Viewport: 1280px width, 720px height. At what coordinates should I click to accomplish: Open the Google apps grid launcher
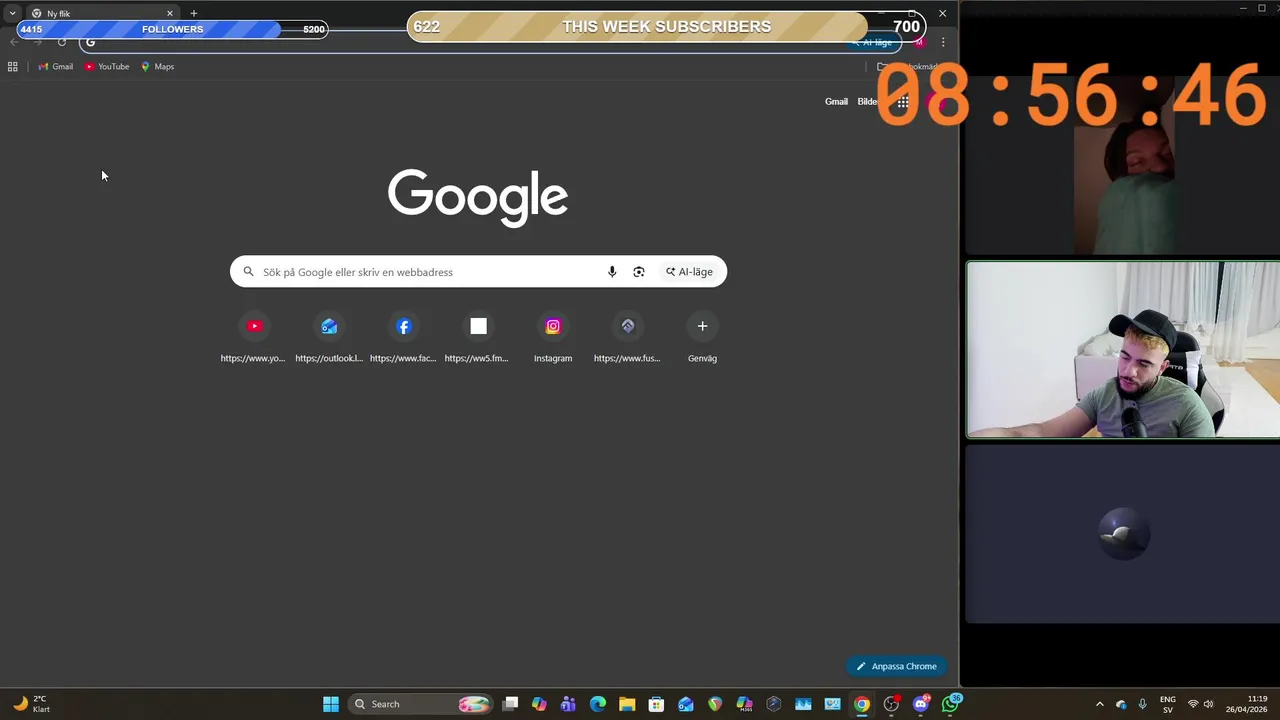903,101
